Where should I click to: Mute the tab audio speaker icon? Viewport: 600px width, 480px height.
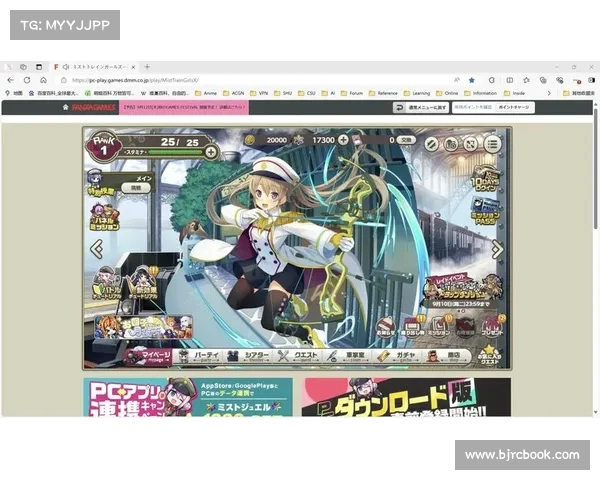[66, 67]
